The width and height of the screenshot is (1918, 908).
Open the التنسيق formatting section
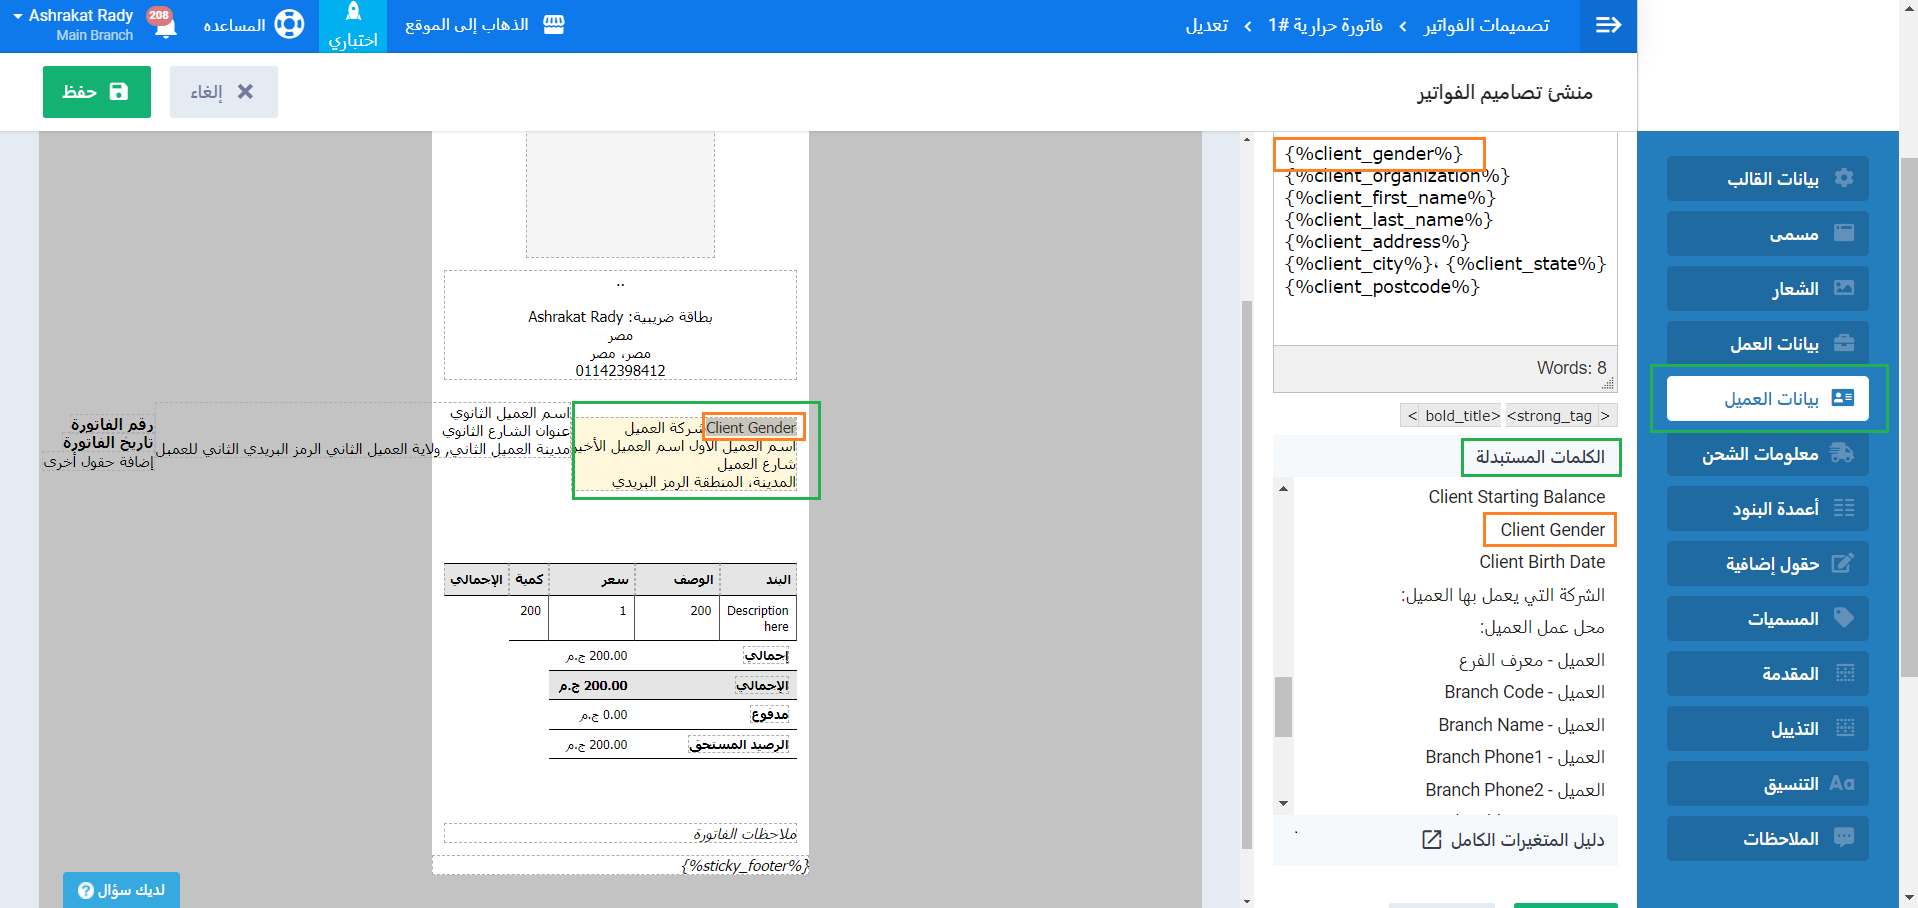pos(1768,784)
